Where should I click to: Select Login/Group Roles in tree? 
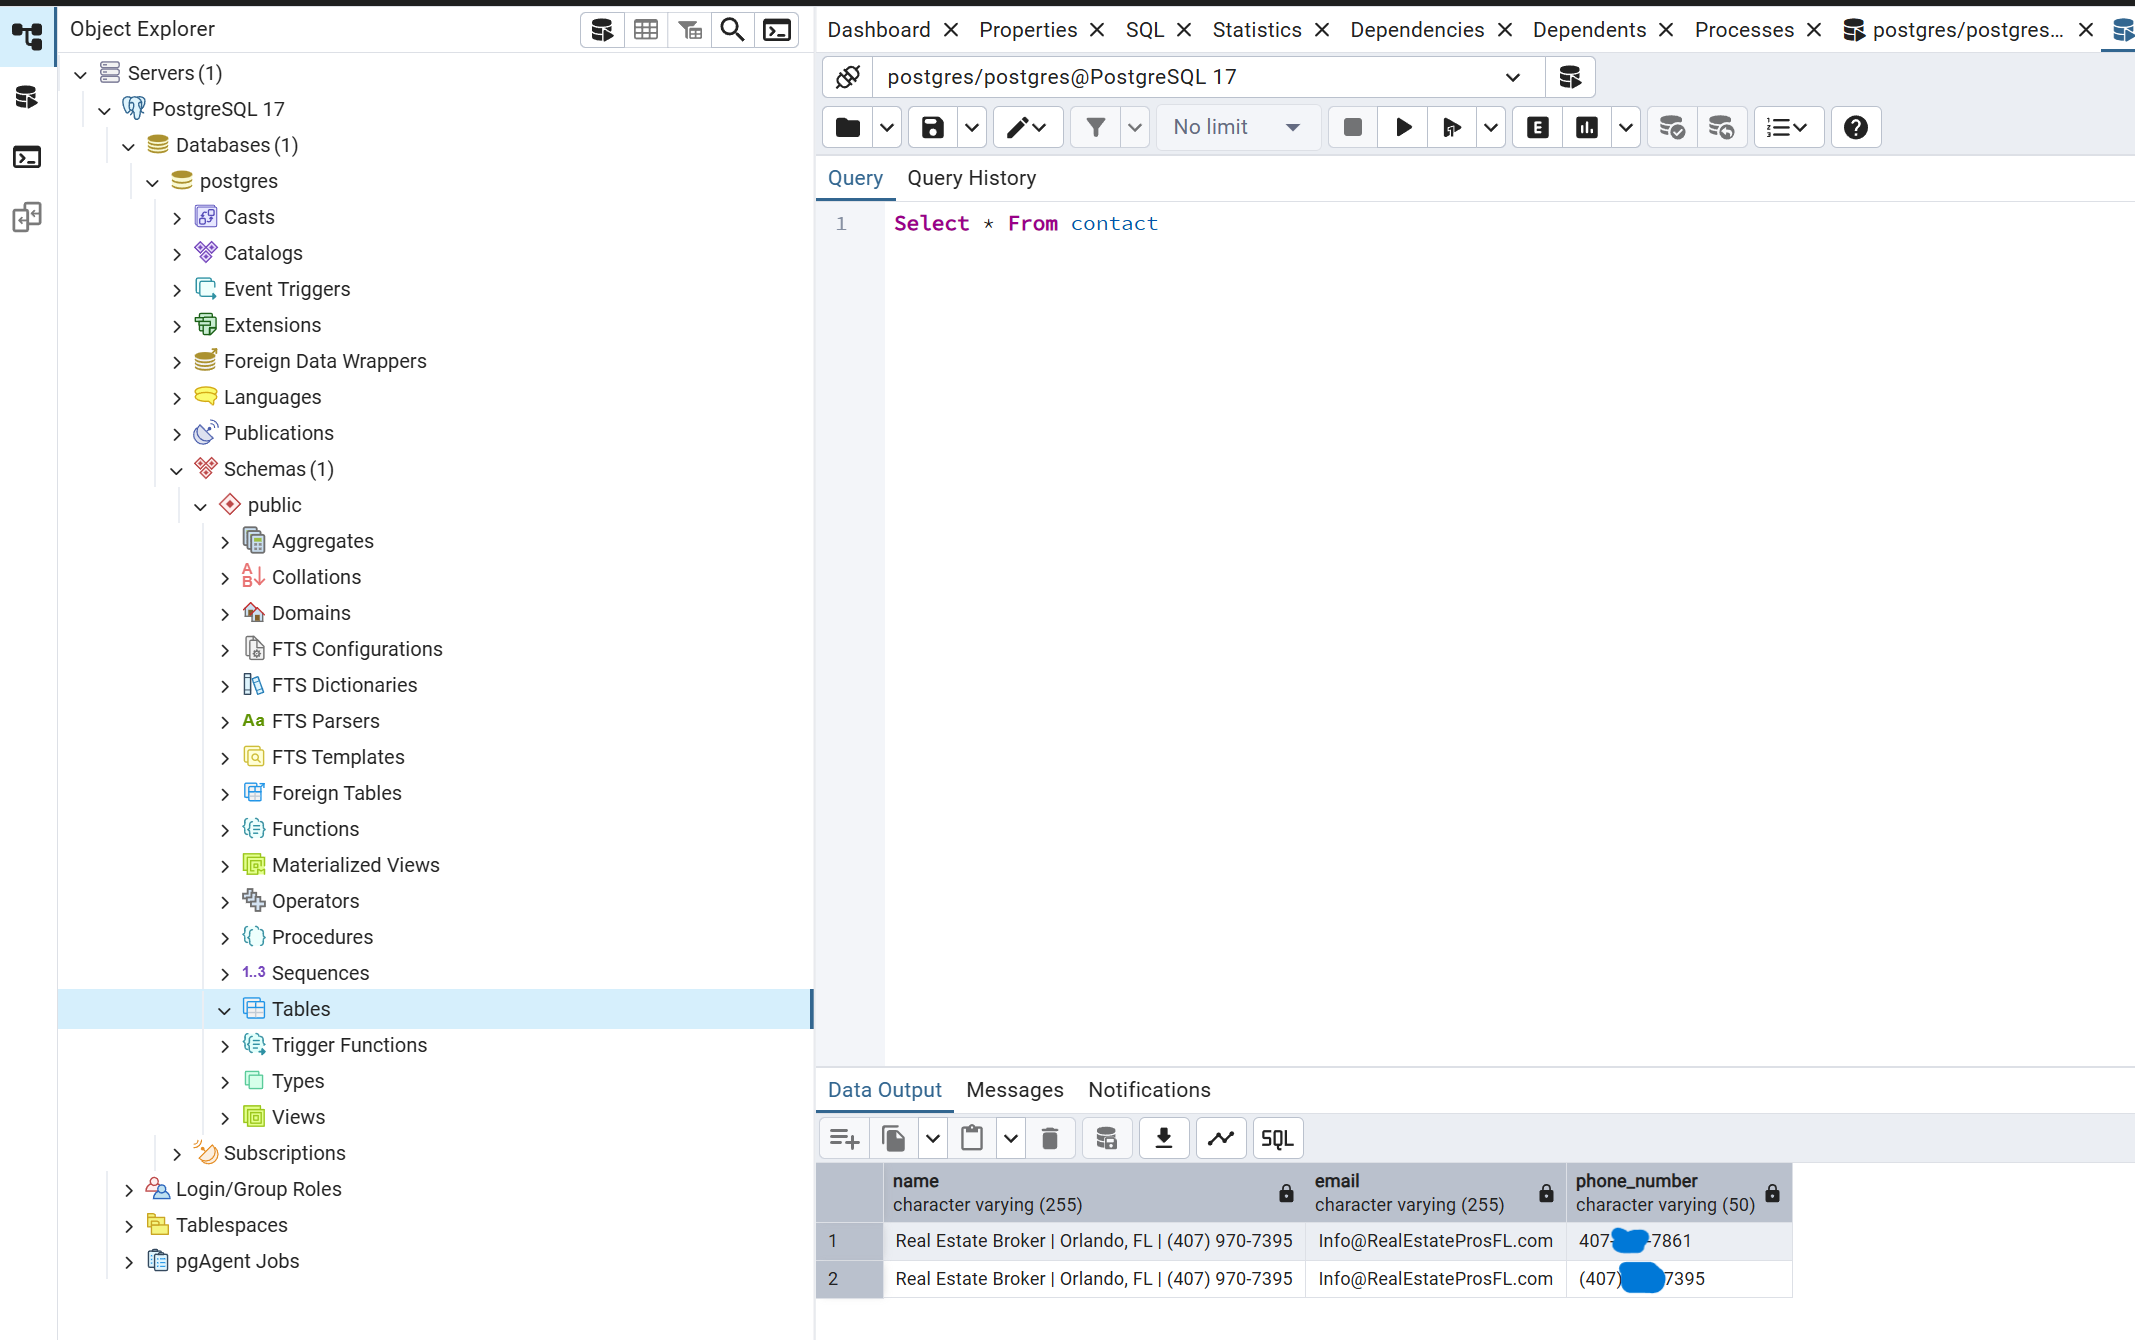tap(258, 1189)
